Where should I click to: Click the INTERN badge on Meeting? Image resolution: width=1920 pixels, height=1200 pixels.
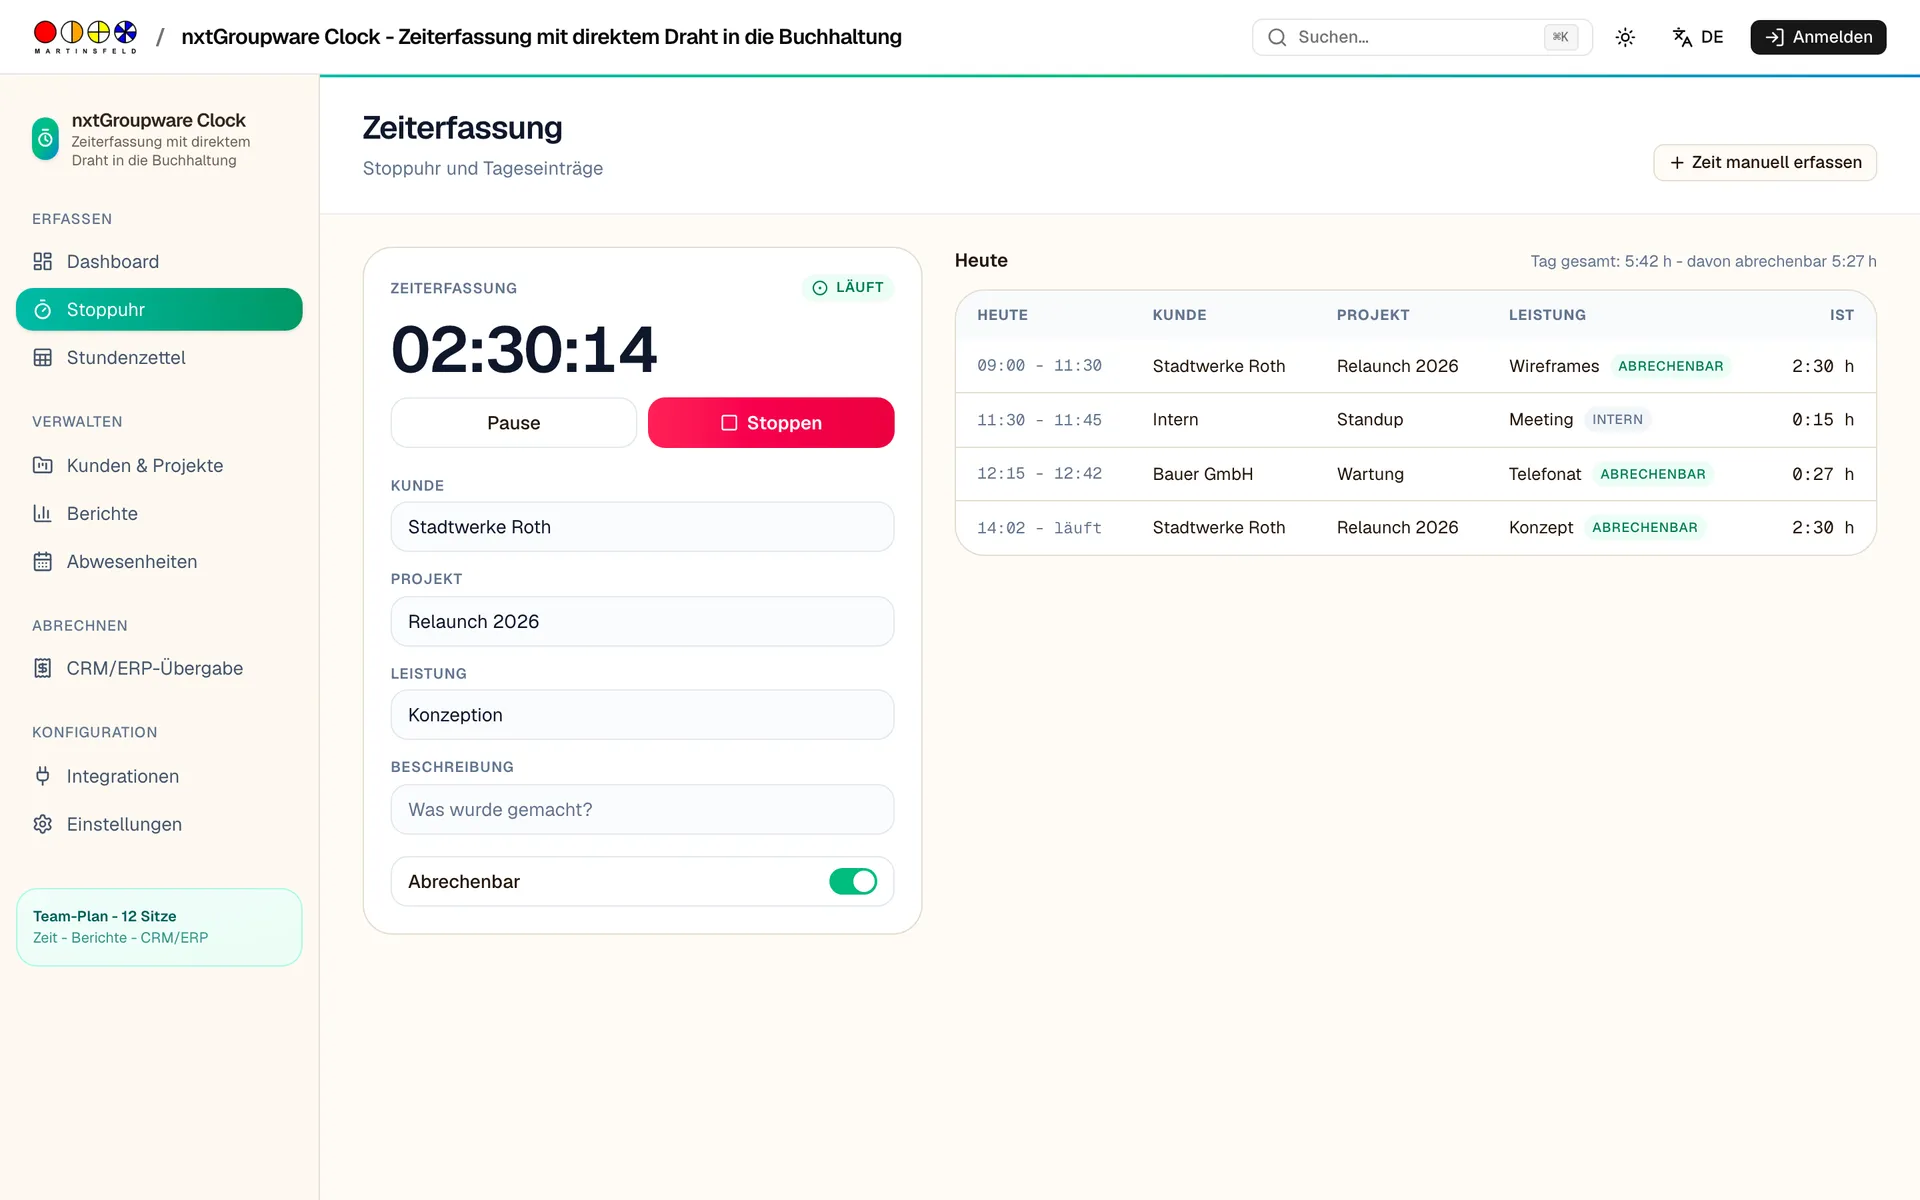[x=1617, y=420]
